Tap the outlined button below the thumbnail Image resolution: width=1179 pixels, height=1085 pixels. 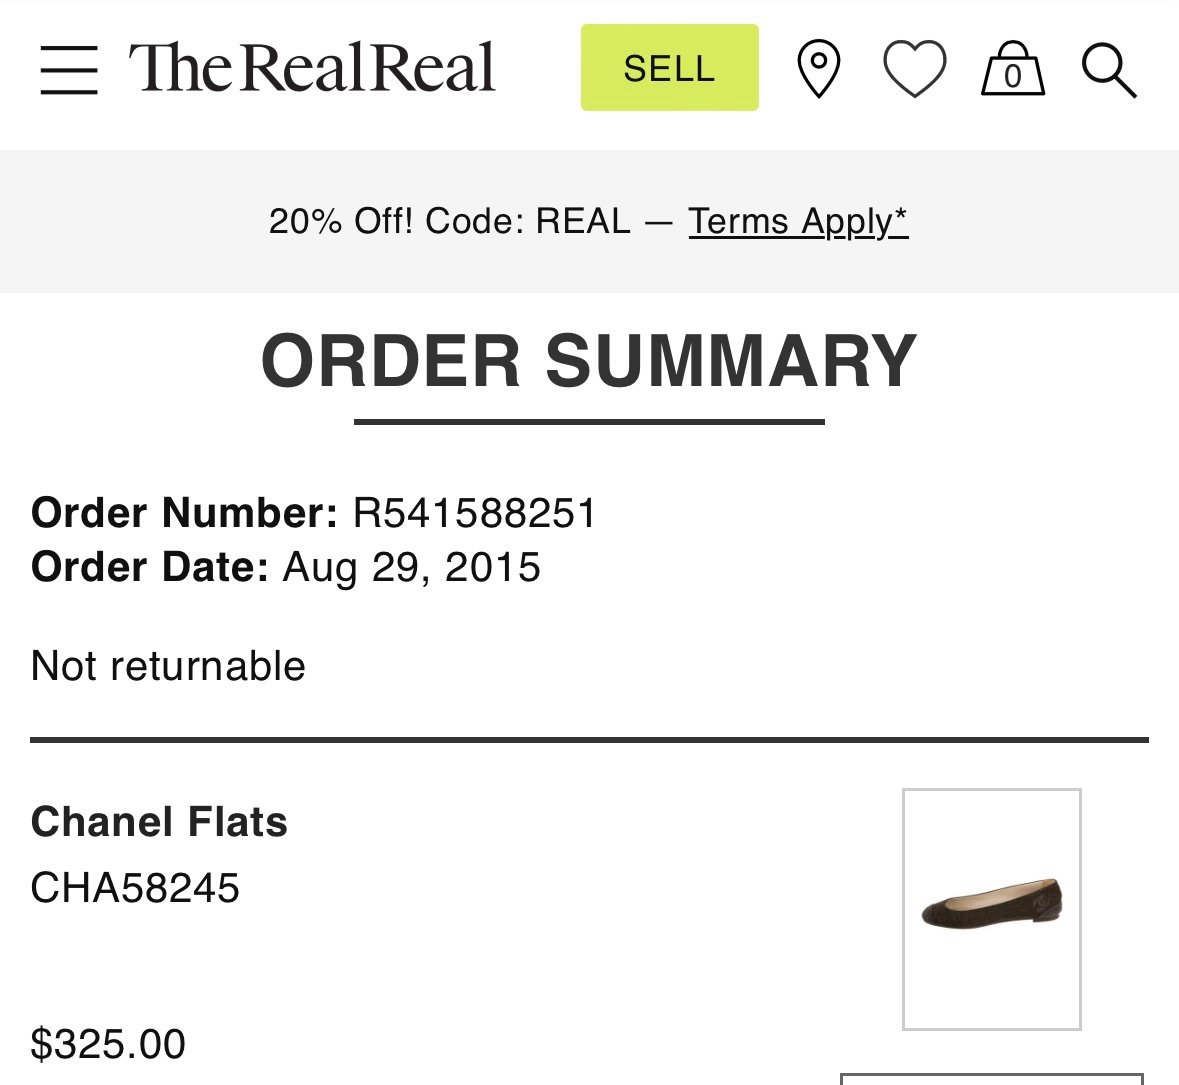coord(992,1079)
